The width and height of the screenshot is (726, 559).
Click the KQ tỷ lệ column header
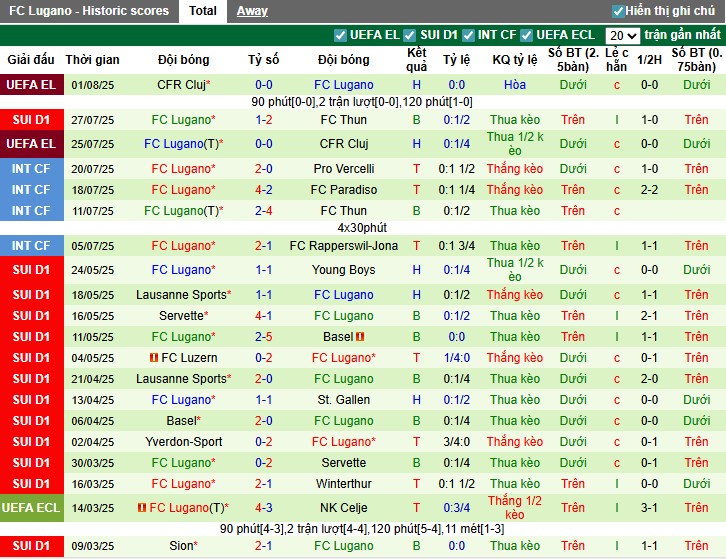pyautogui.click(x=515, y=60)
